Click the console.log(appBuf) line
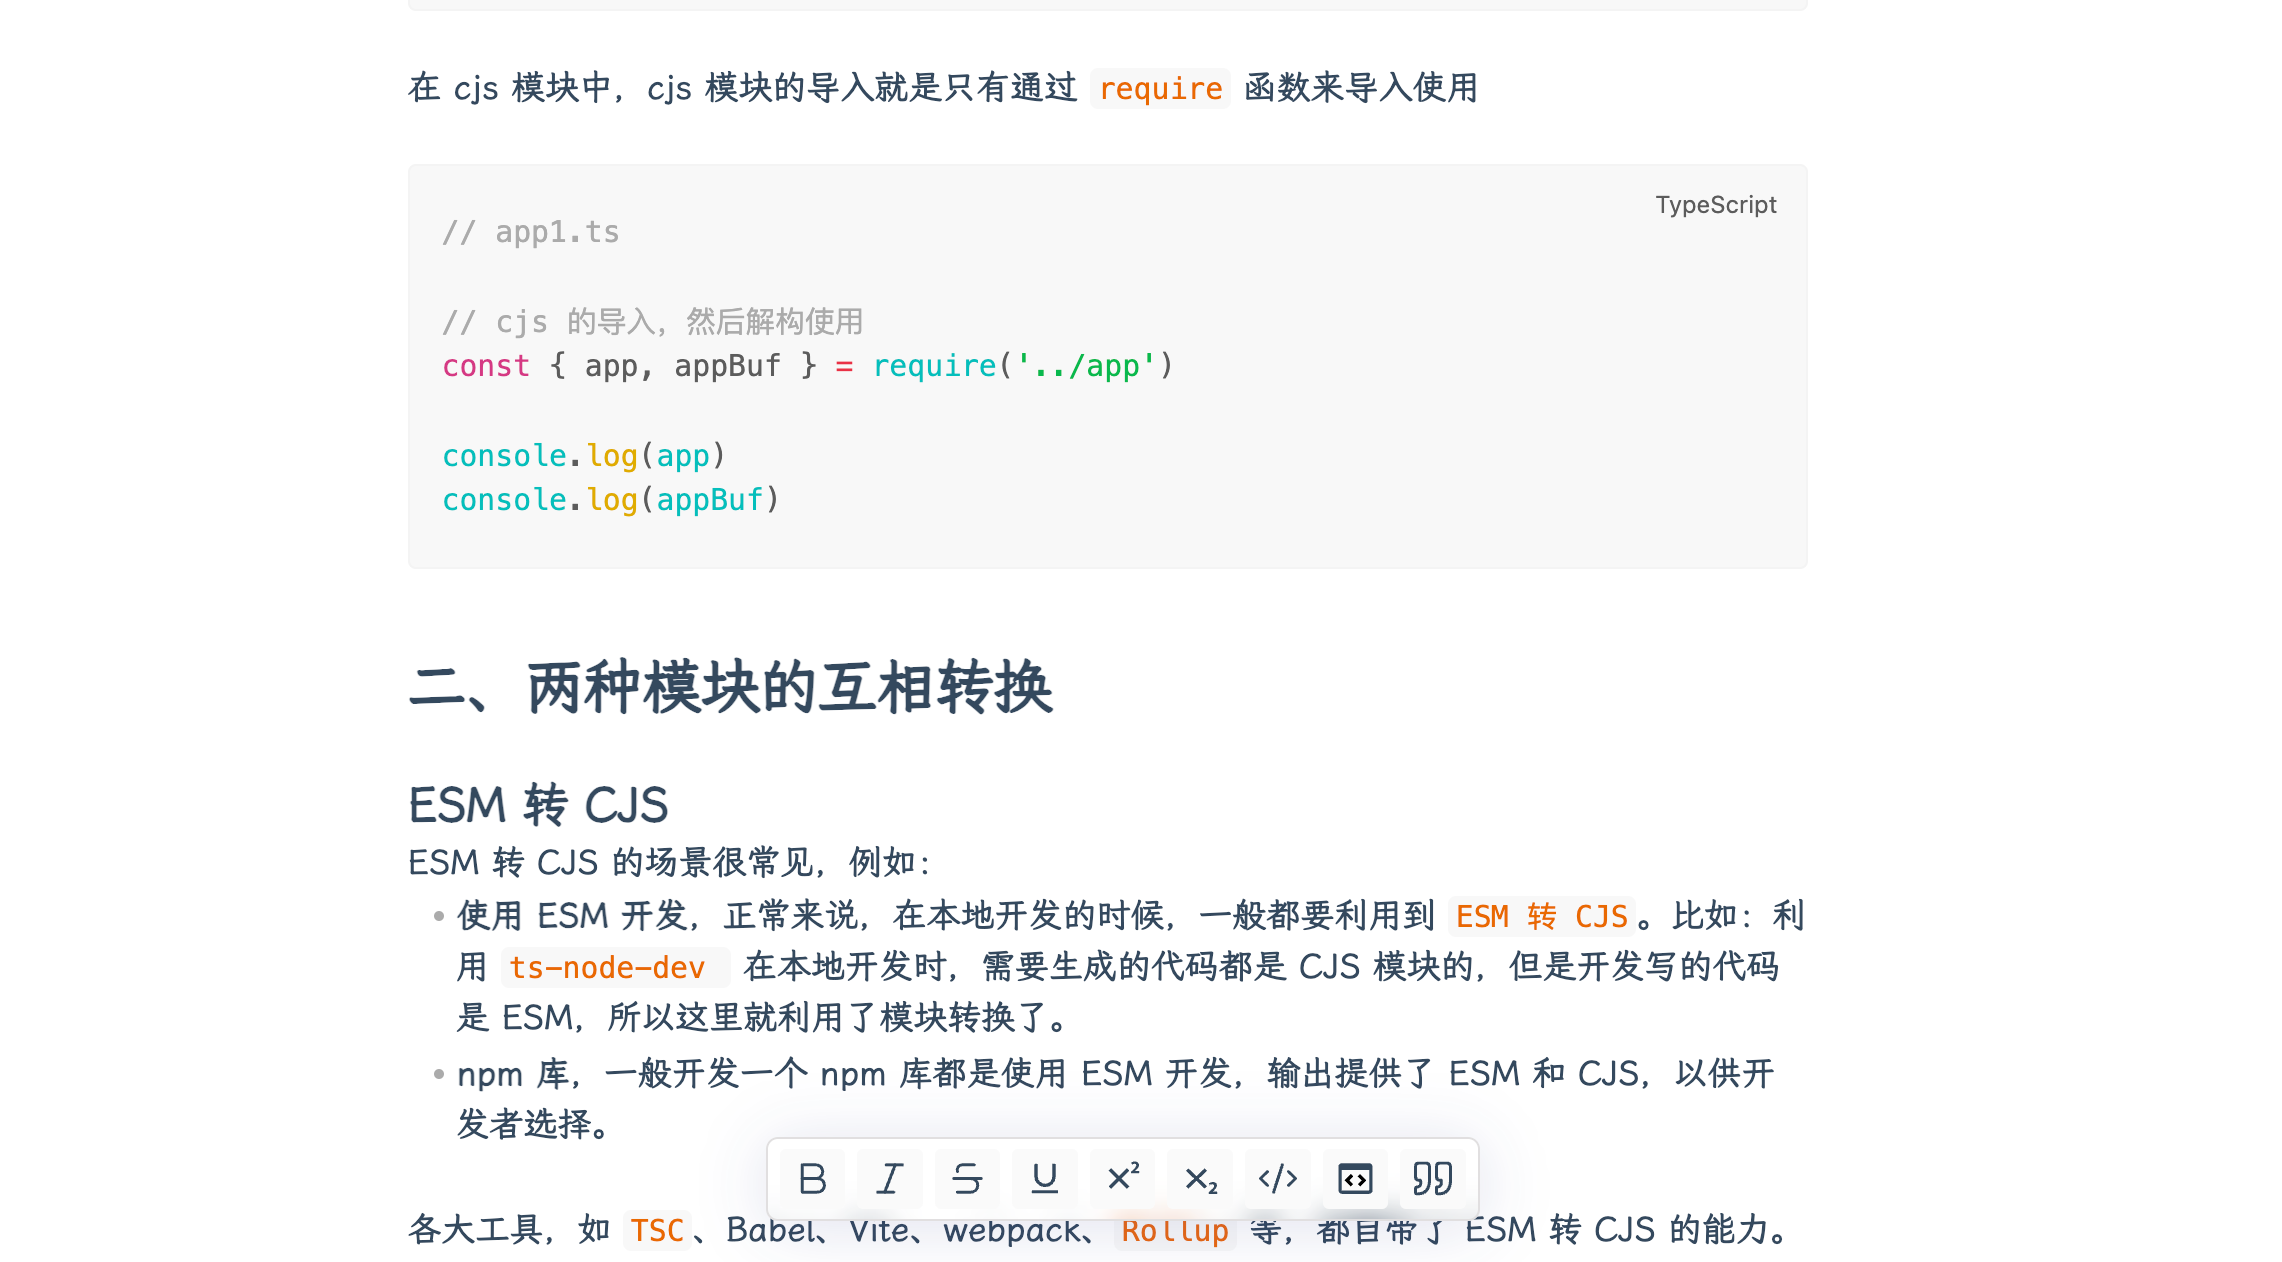 tap(610, 500)
